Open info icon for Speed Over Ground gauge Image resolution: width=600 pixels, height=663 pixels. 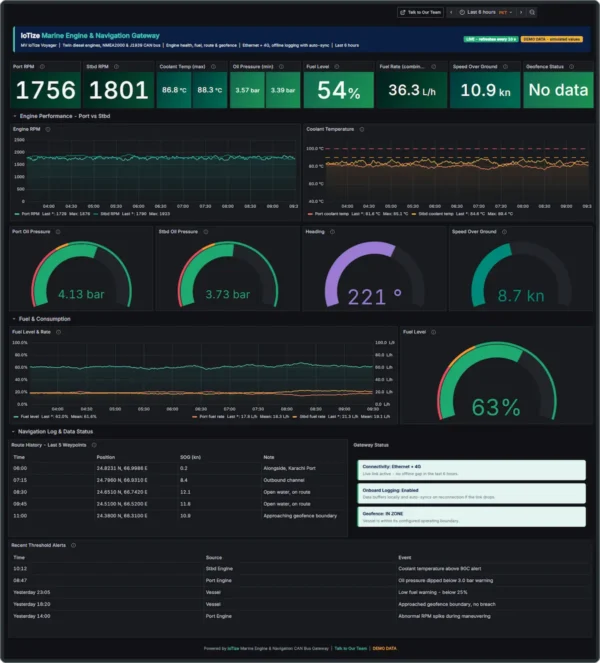(504, 232)
